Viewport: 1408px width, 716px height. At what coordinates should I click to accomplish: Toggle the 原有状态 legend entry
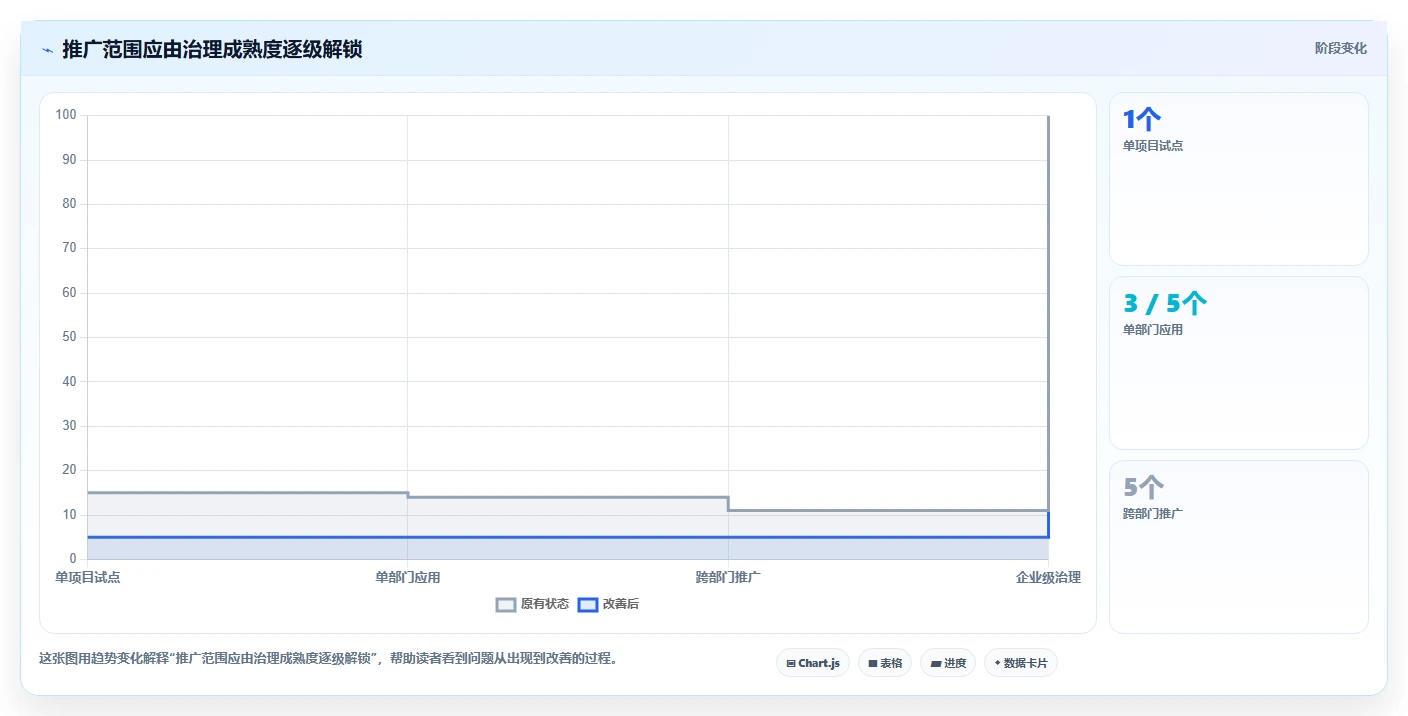pyautogui.click(x=532, y=604)
